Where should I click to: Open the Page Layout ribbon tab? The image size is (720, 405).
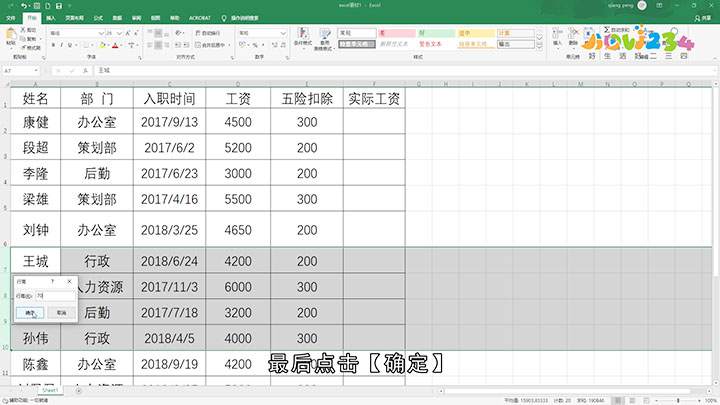(x=74, y=18)
